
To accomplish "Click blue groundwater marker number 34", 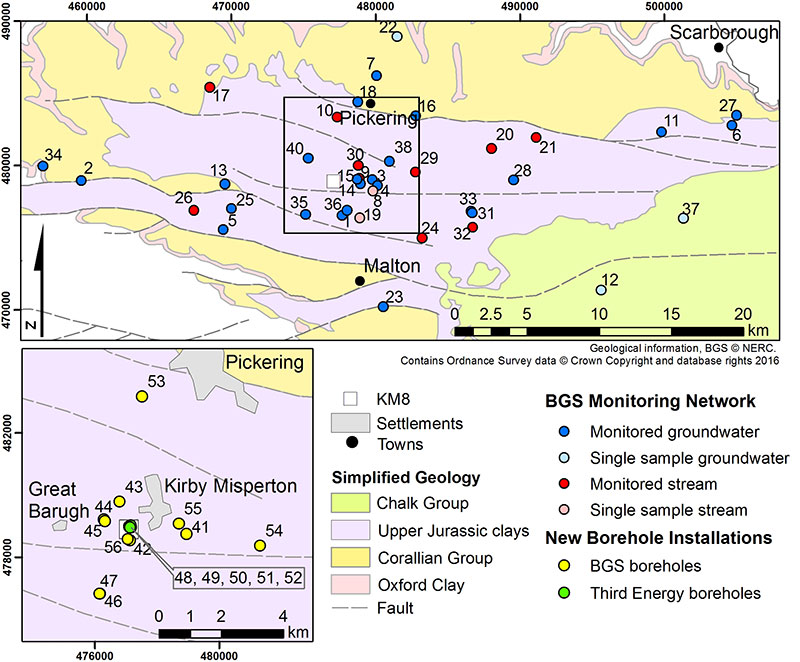I will pos(42,166).
